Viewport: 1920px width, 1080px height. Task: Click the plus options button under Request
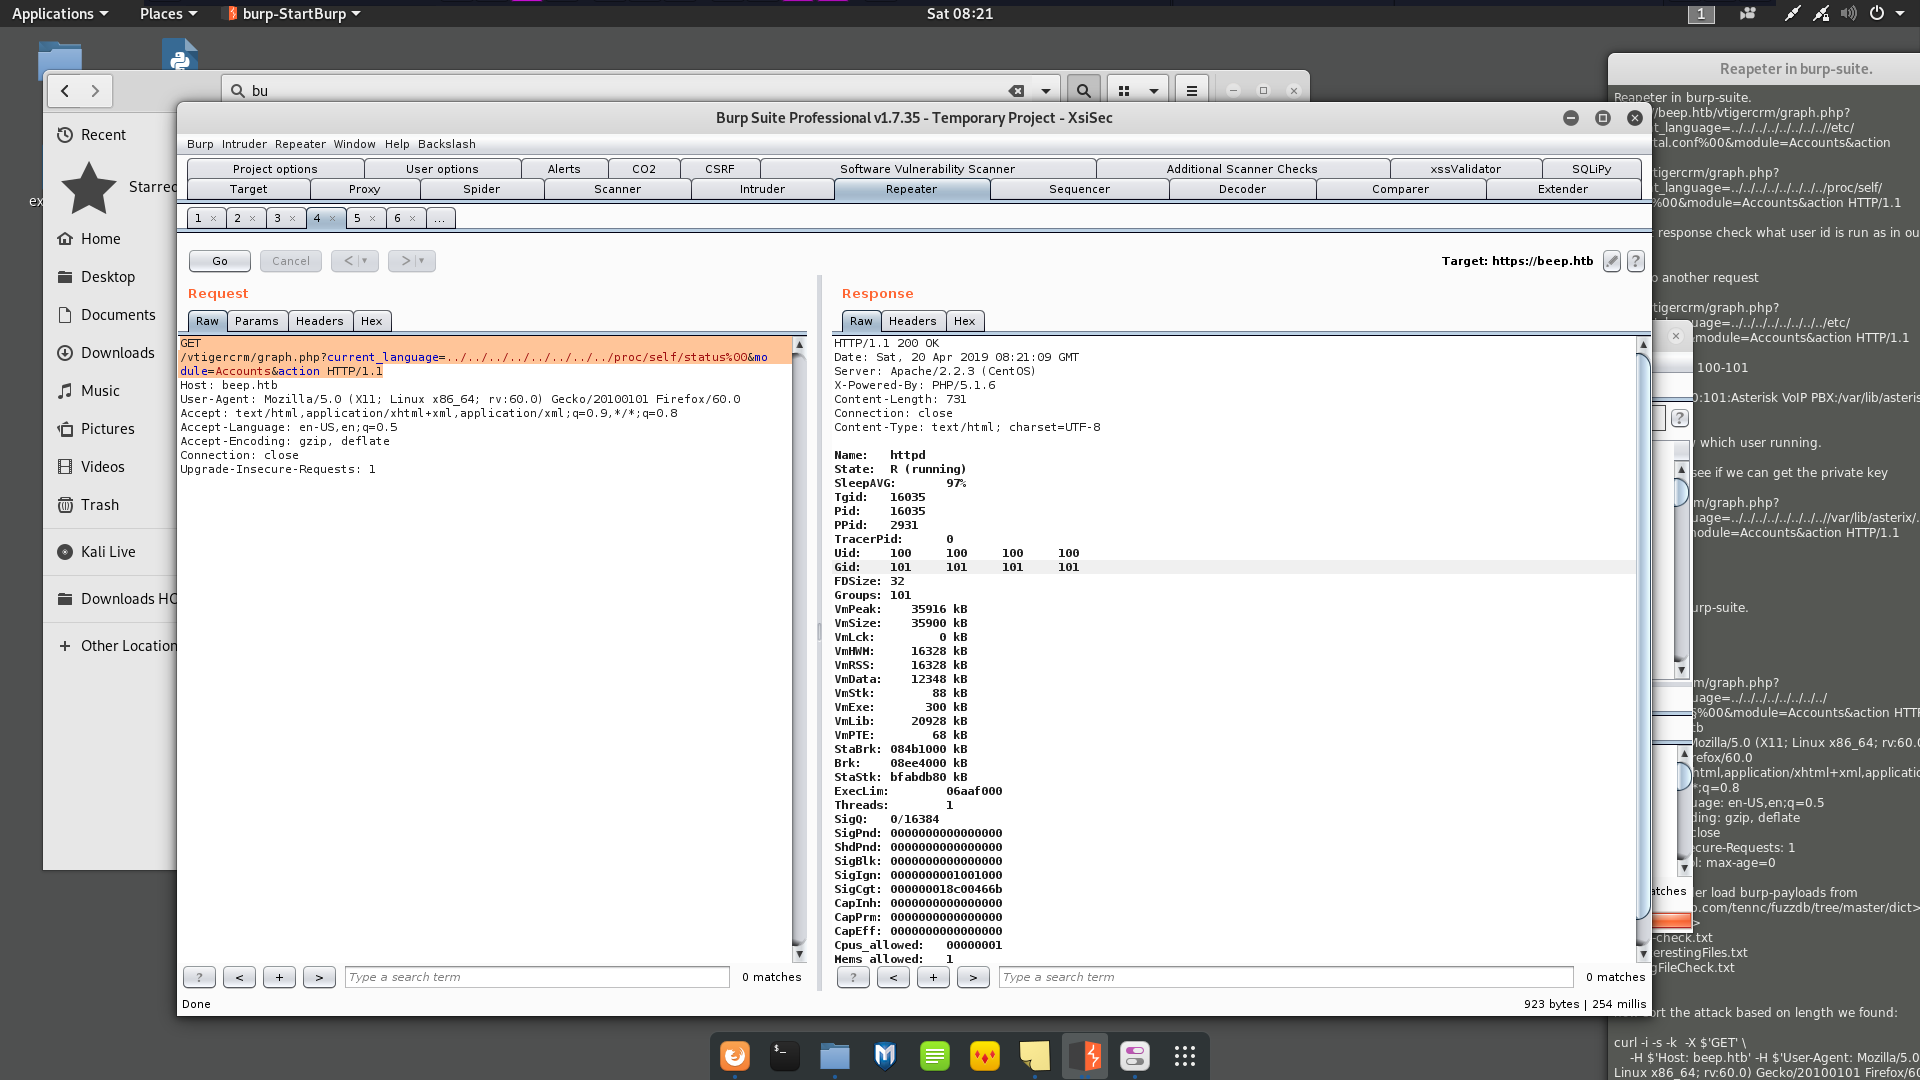279,977
